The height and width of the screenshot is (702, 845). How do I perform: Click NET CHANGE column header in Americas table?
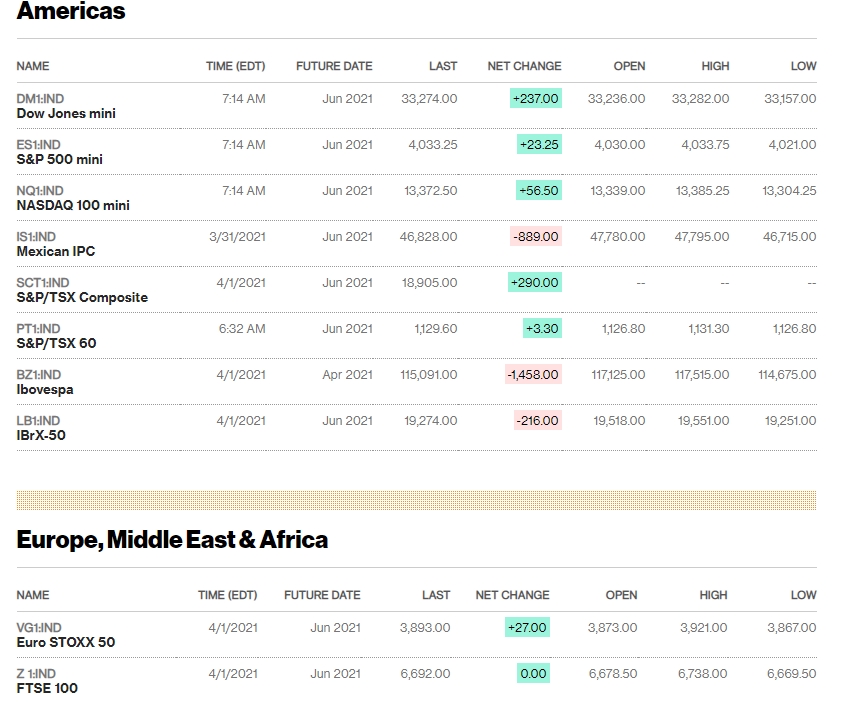pos(524,66)
